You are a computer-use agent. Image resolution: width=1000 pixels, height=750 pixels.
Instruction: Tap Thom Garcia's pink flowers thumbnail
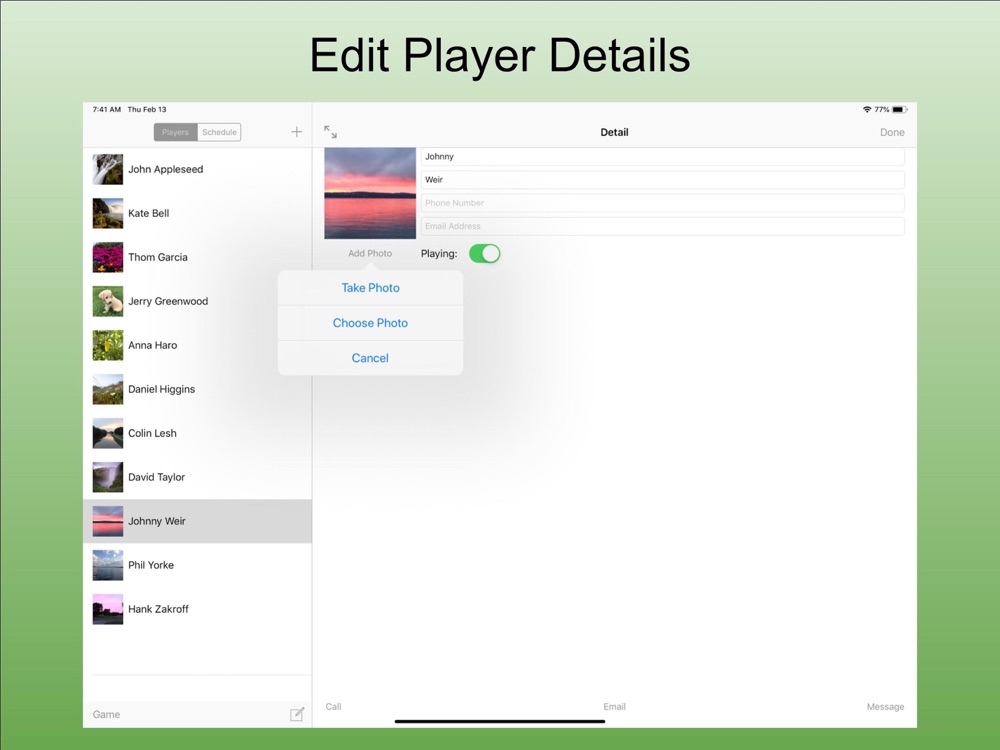point(108,257)
